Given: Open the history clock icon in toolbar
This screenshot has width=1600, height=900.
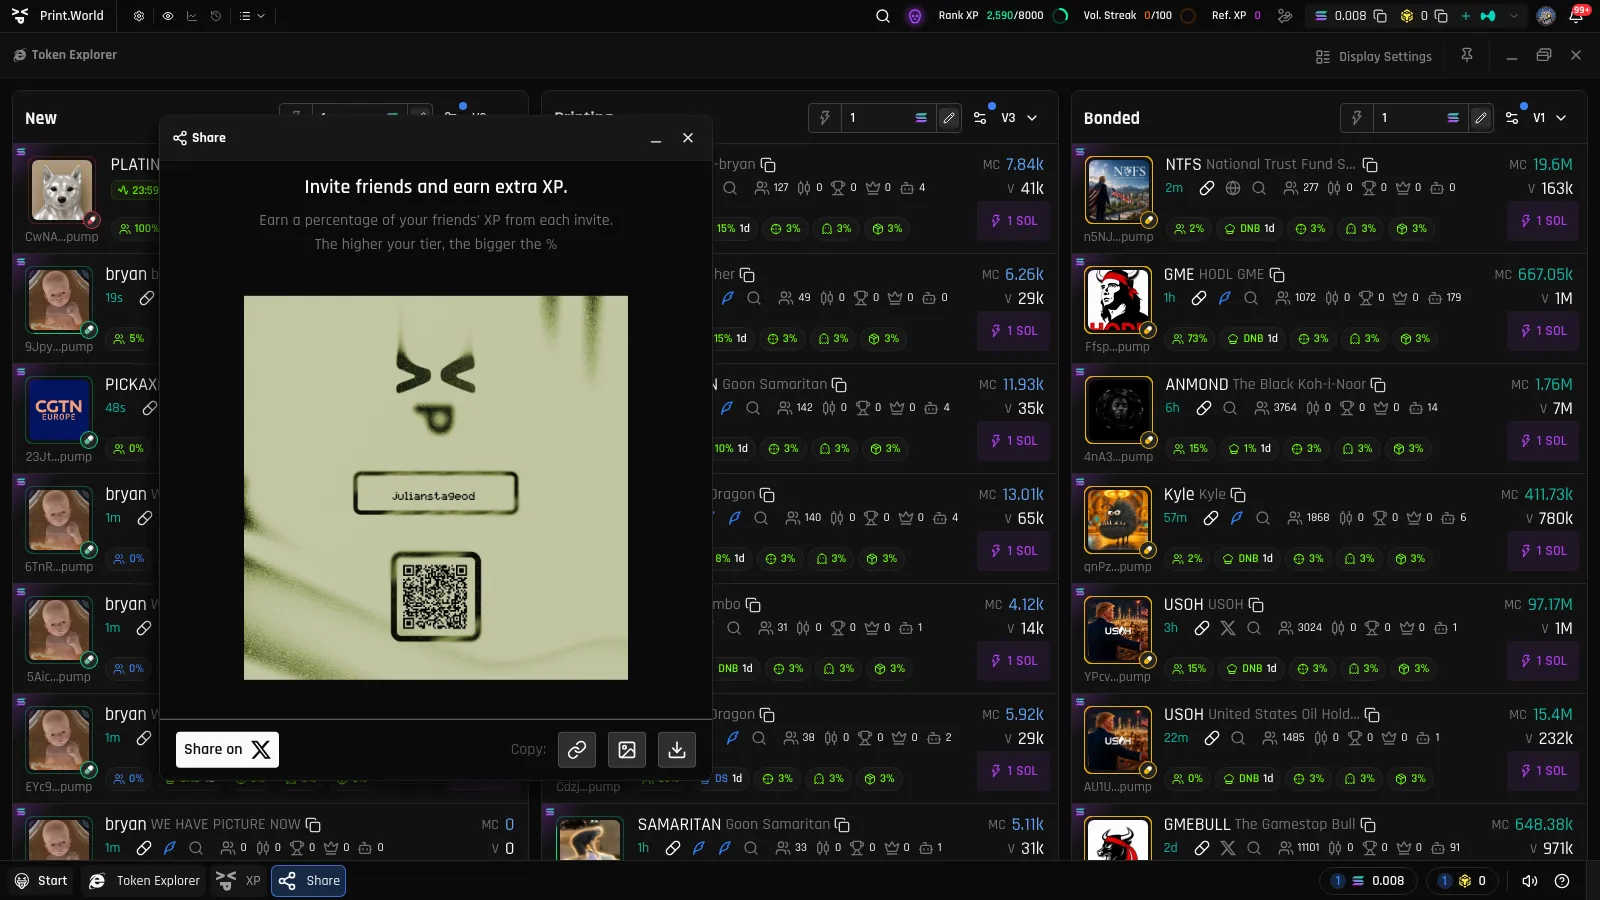Looking at the screenshot, I should [x=216, y=16].
